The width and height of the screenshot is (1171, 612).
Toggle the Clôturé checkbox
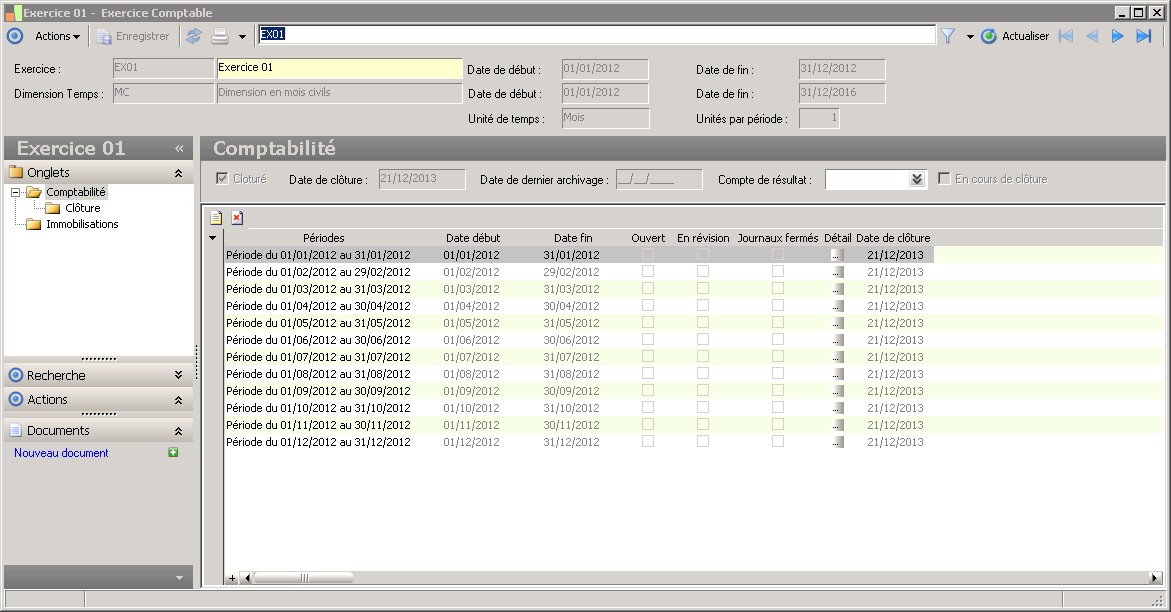pyautogui.click(x=223, y=179)
